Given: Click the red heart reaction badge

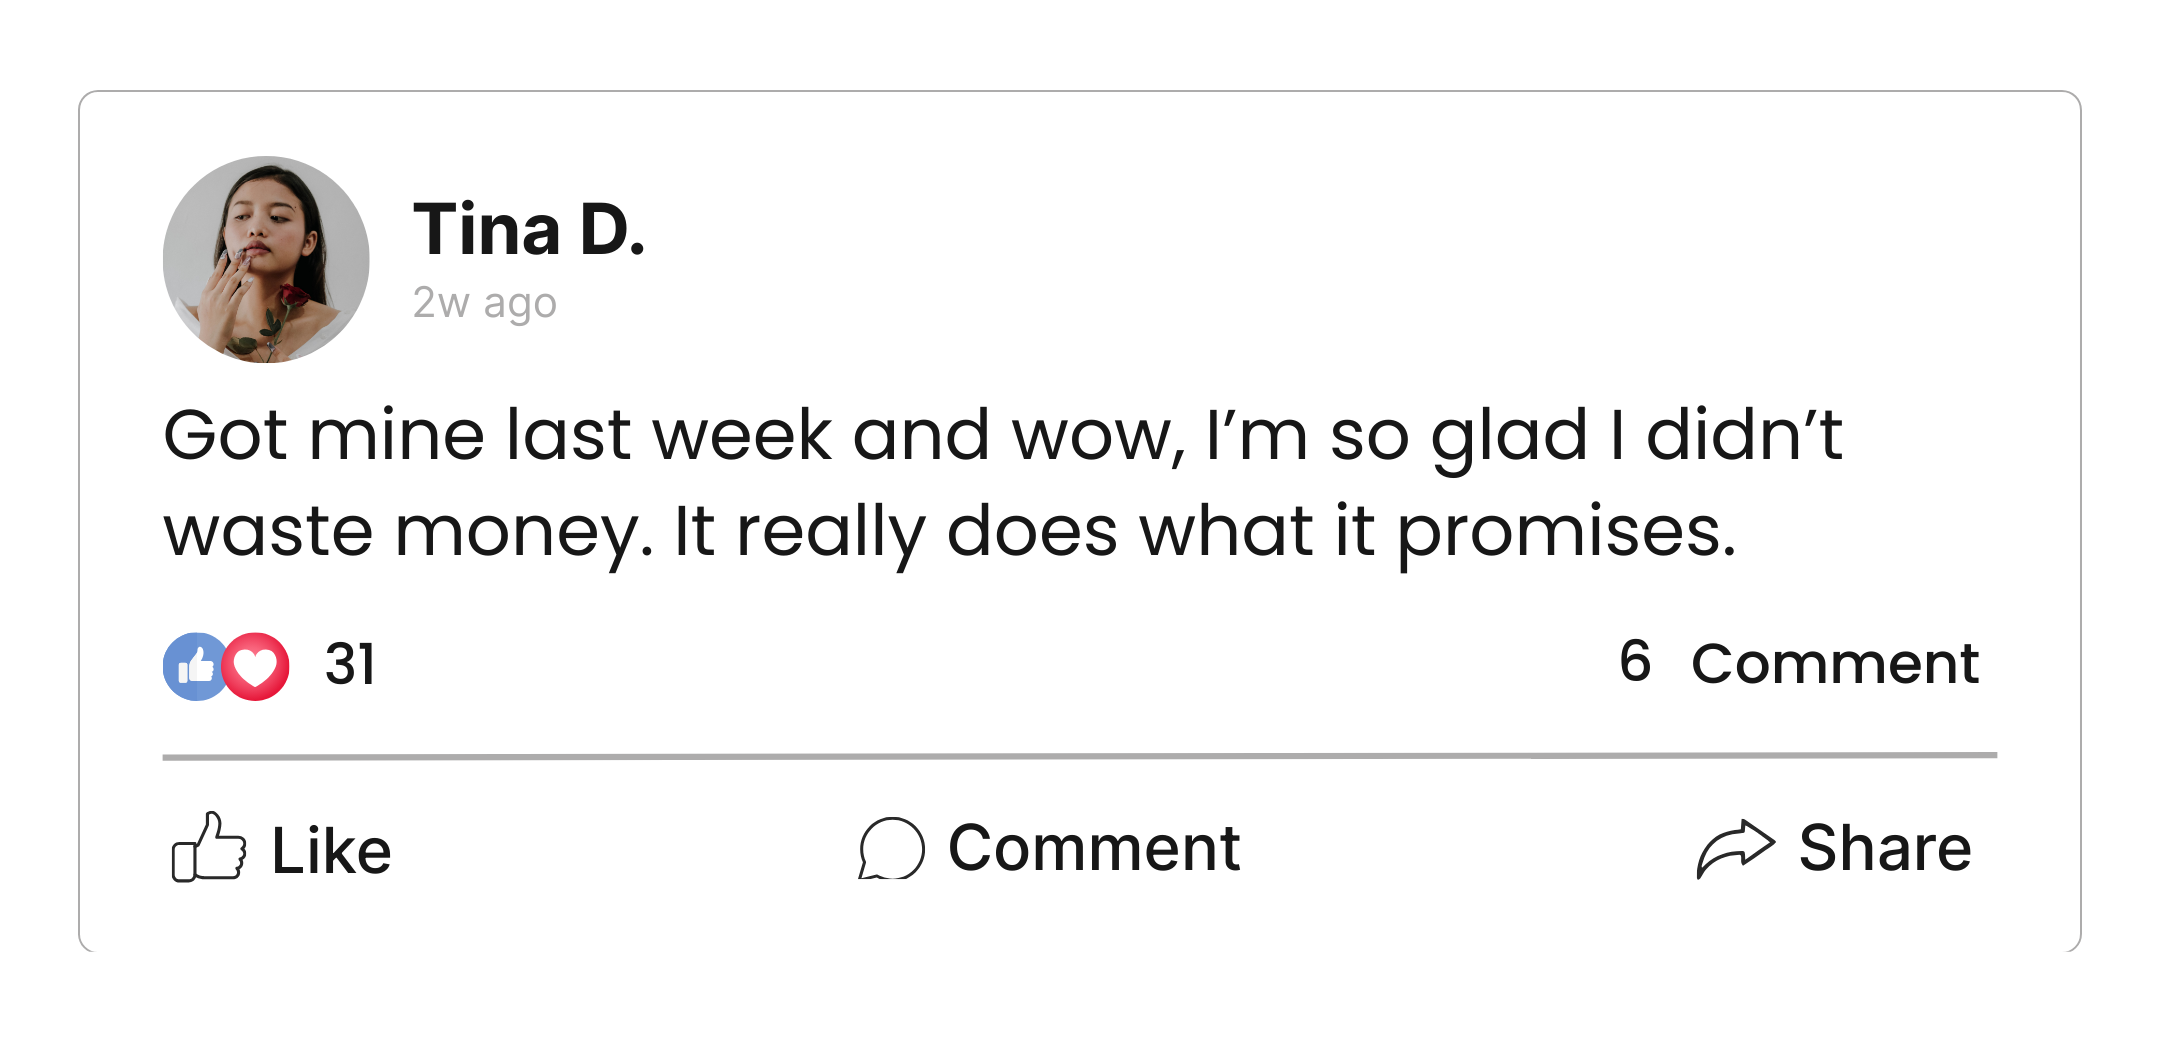Looking at the screenshot, I should (x=256, y=667).
